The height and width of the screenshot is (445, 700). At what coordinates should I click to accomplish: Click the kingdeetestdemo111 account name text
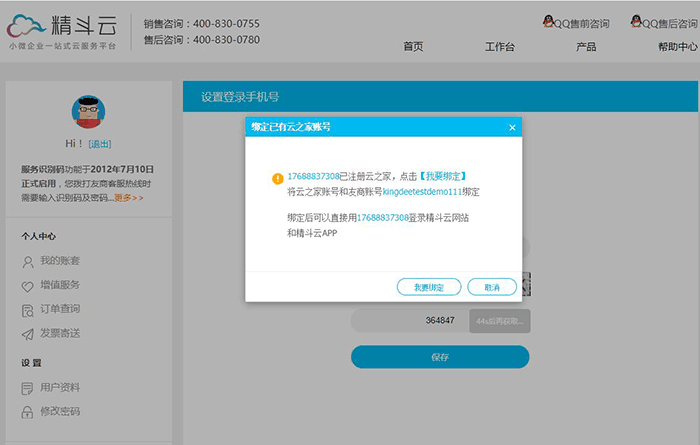(x=422, y=192)
